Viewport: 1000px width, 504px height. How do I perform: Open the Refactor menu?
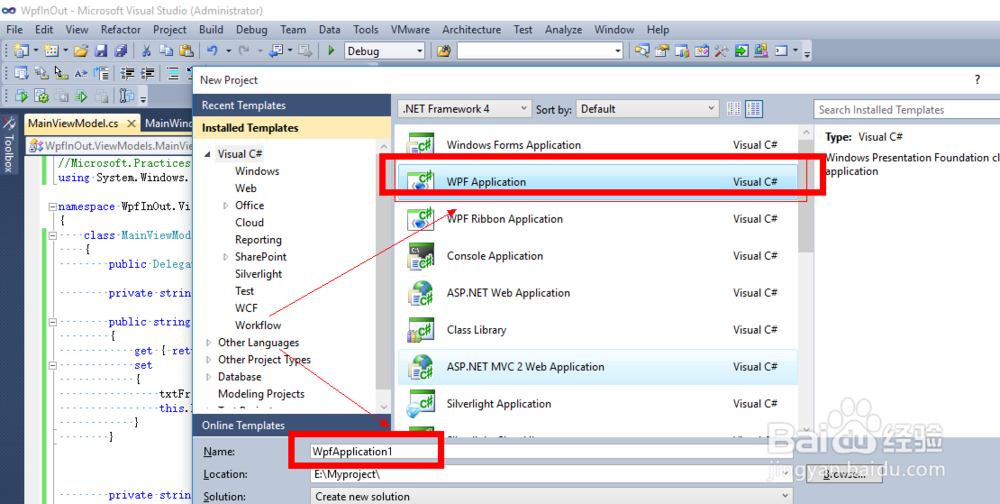pos(121,29)
